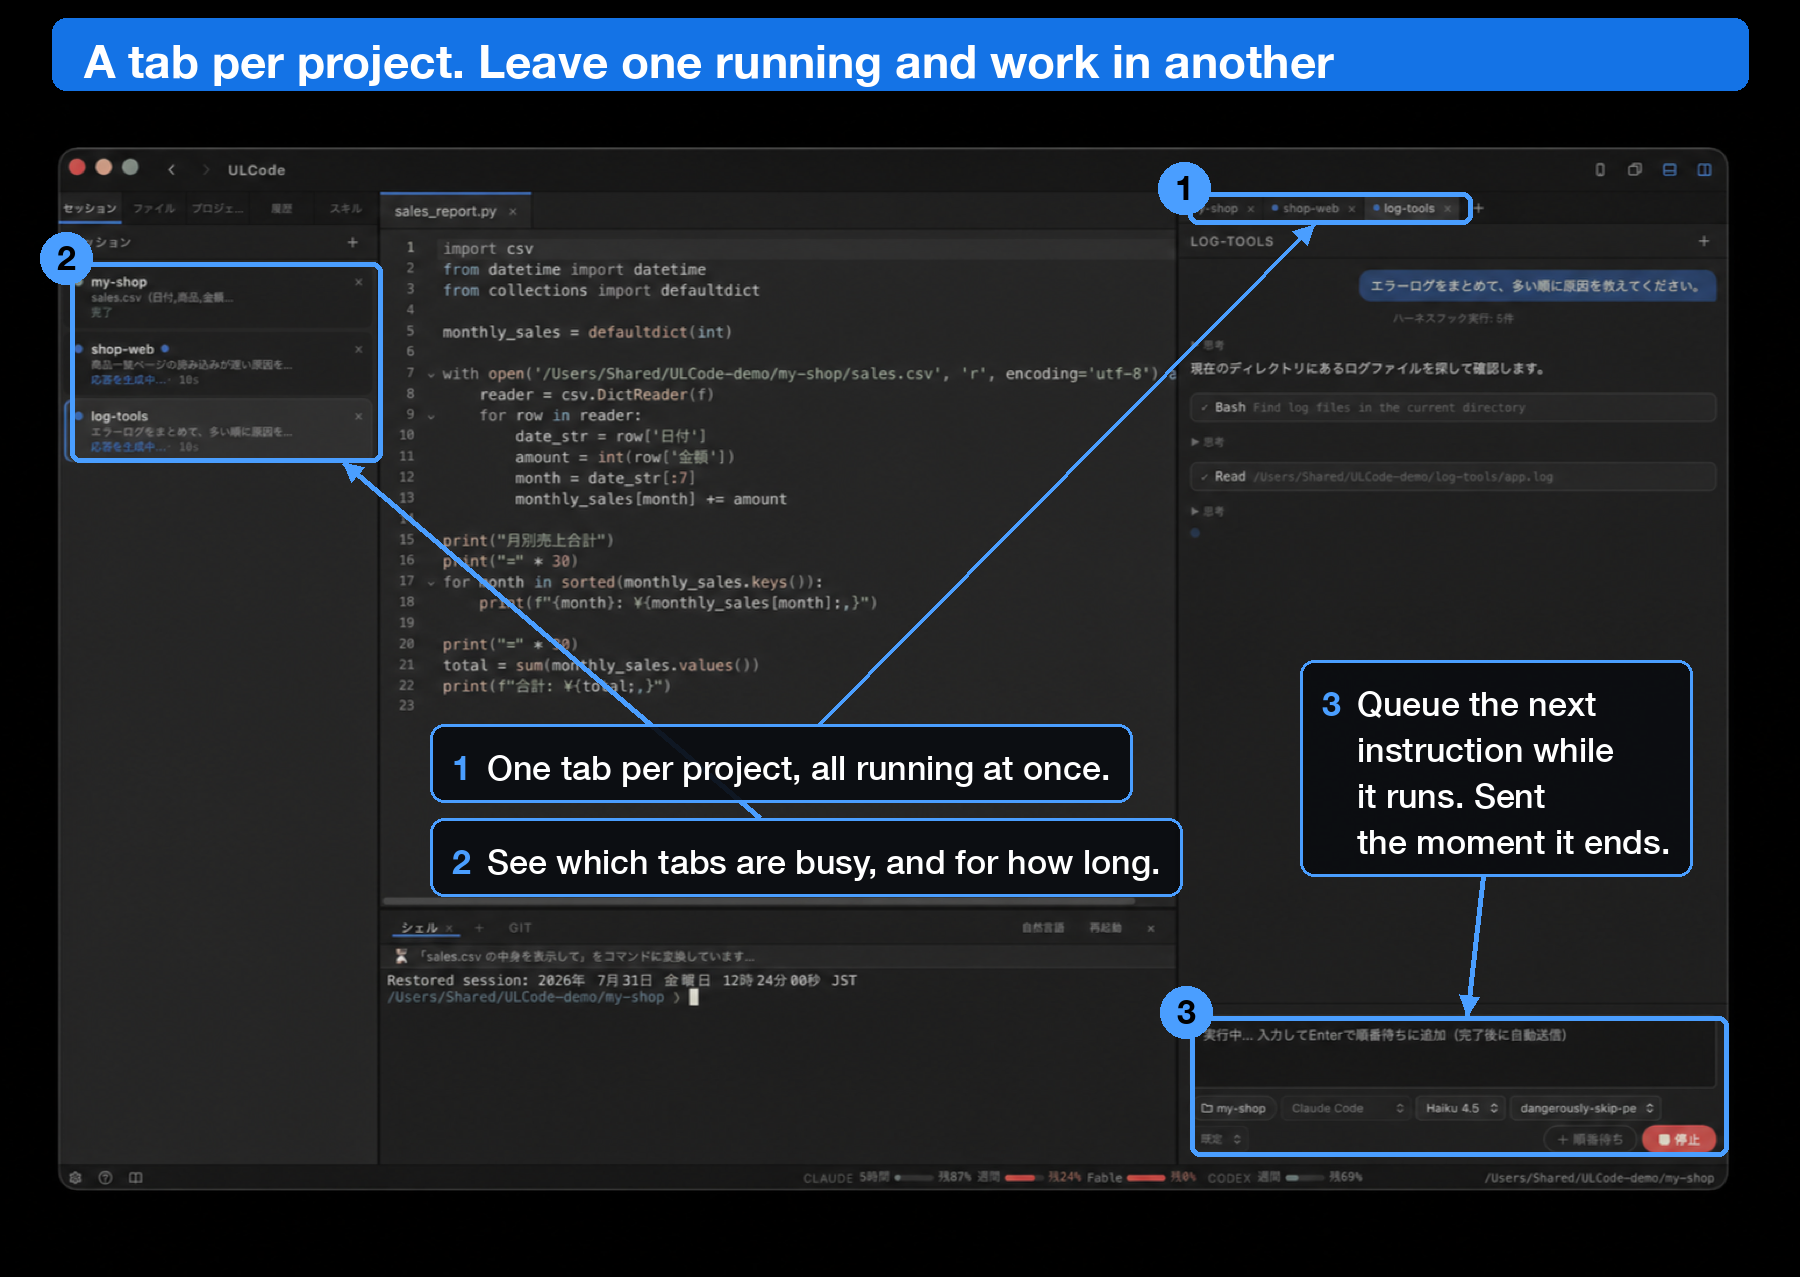Open the dangerously-skip-pe permission dropdown

[x=1586, y=1108]
